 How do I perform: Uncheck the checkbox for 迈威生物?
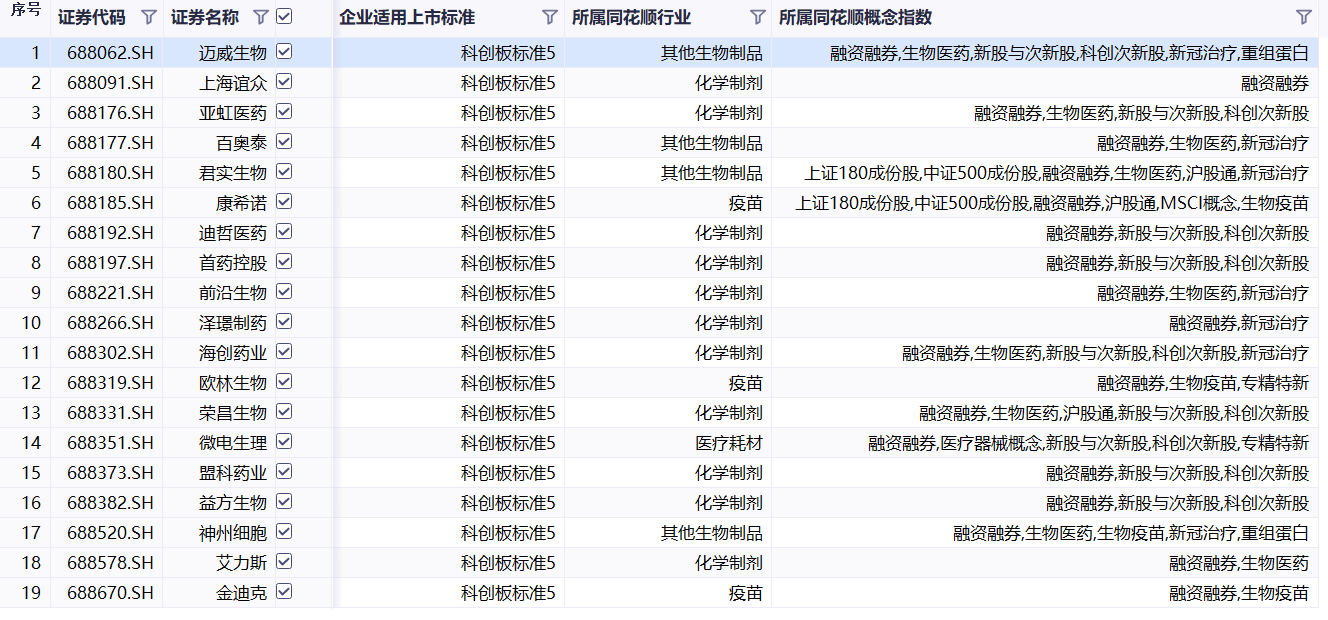[284, 52]
